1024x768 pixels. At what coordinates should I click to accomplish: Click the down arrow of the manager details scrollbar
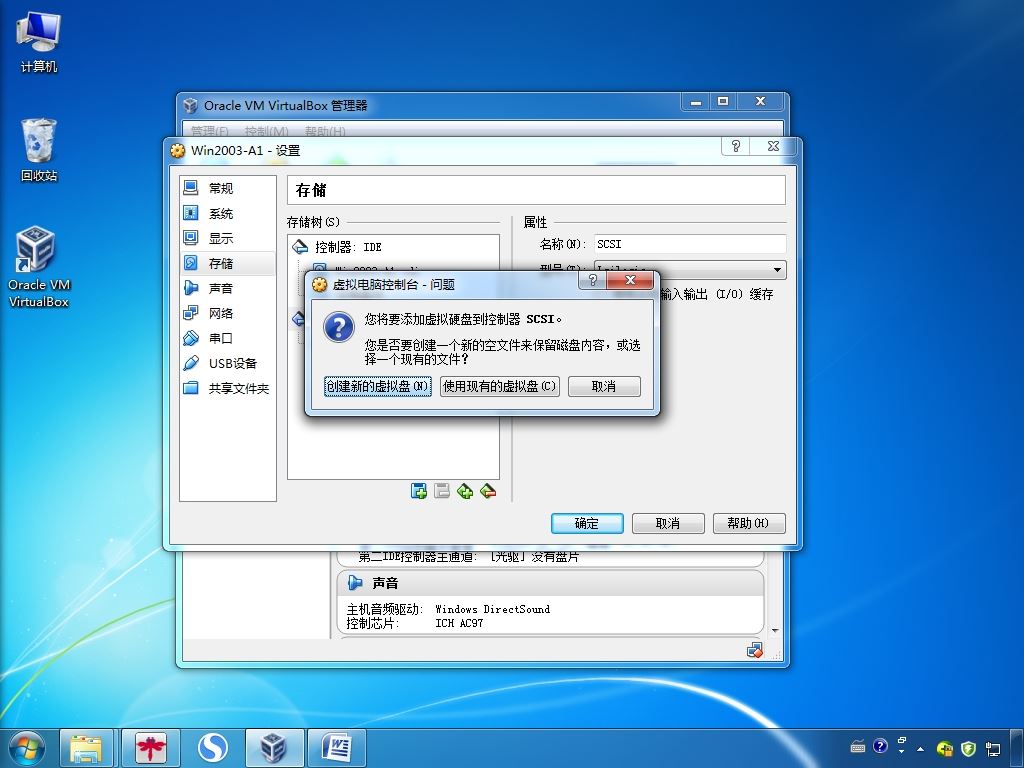775,631
